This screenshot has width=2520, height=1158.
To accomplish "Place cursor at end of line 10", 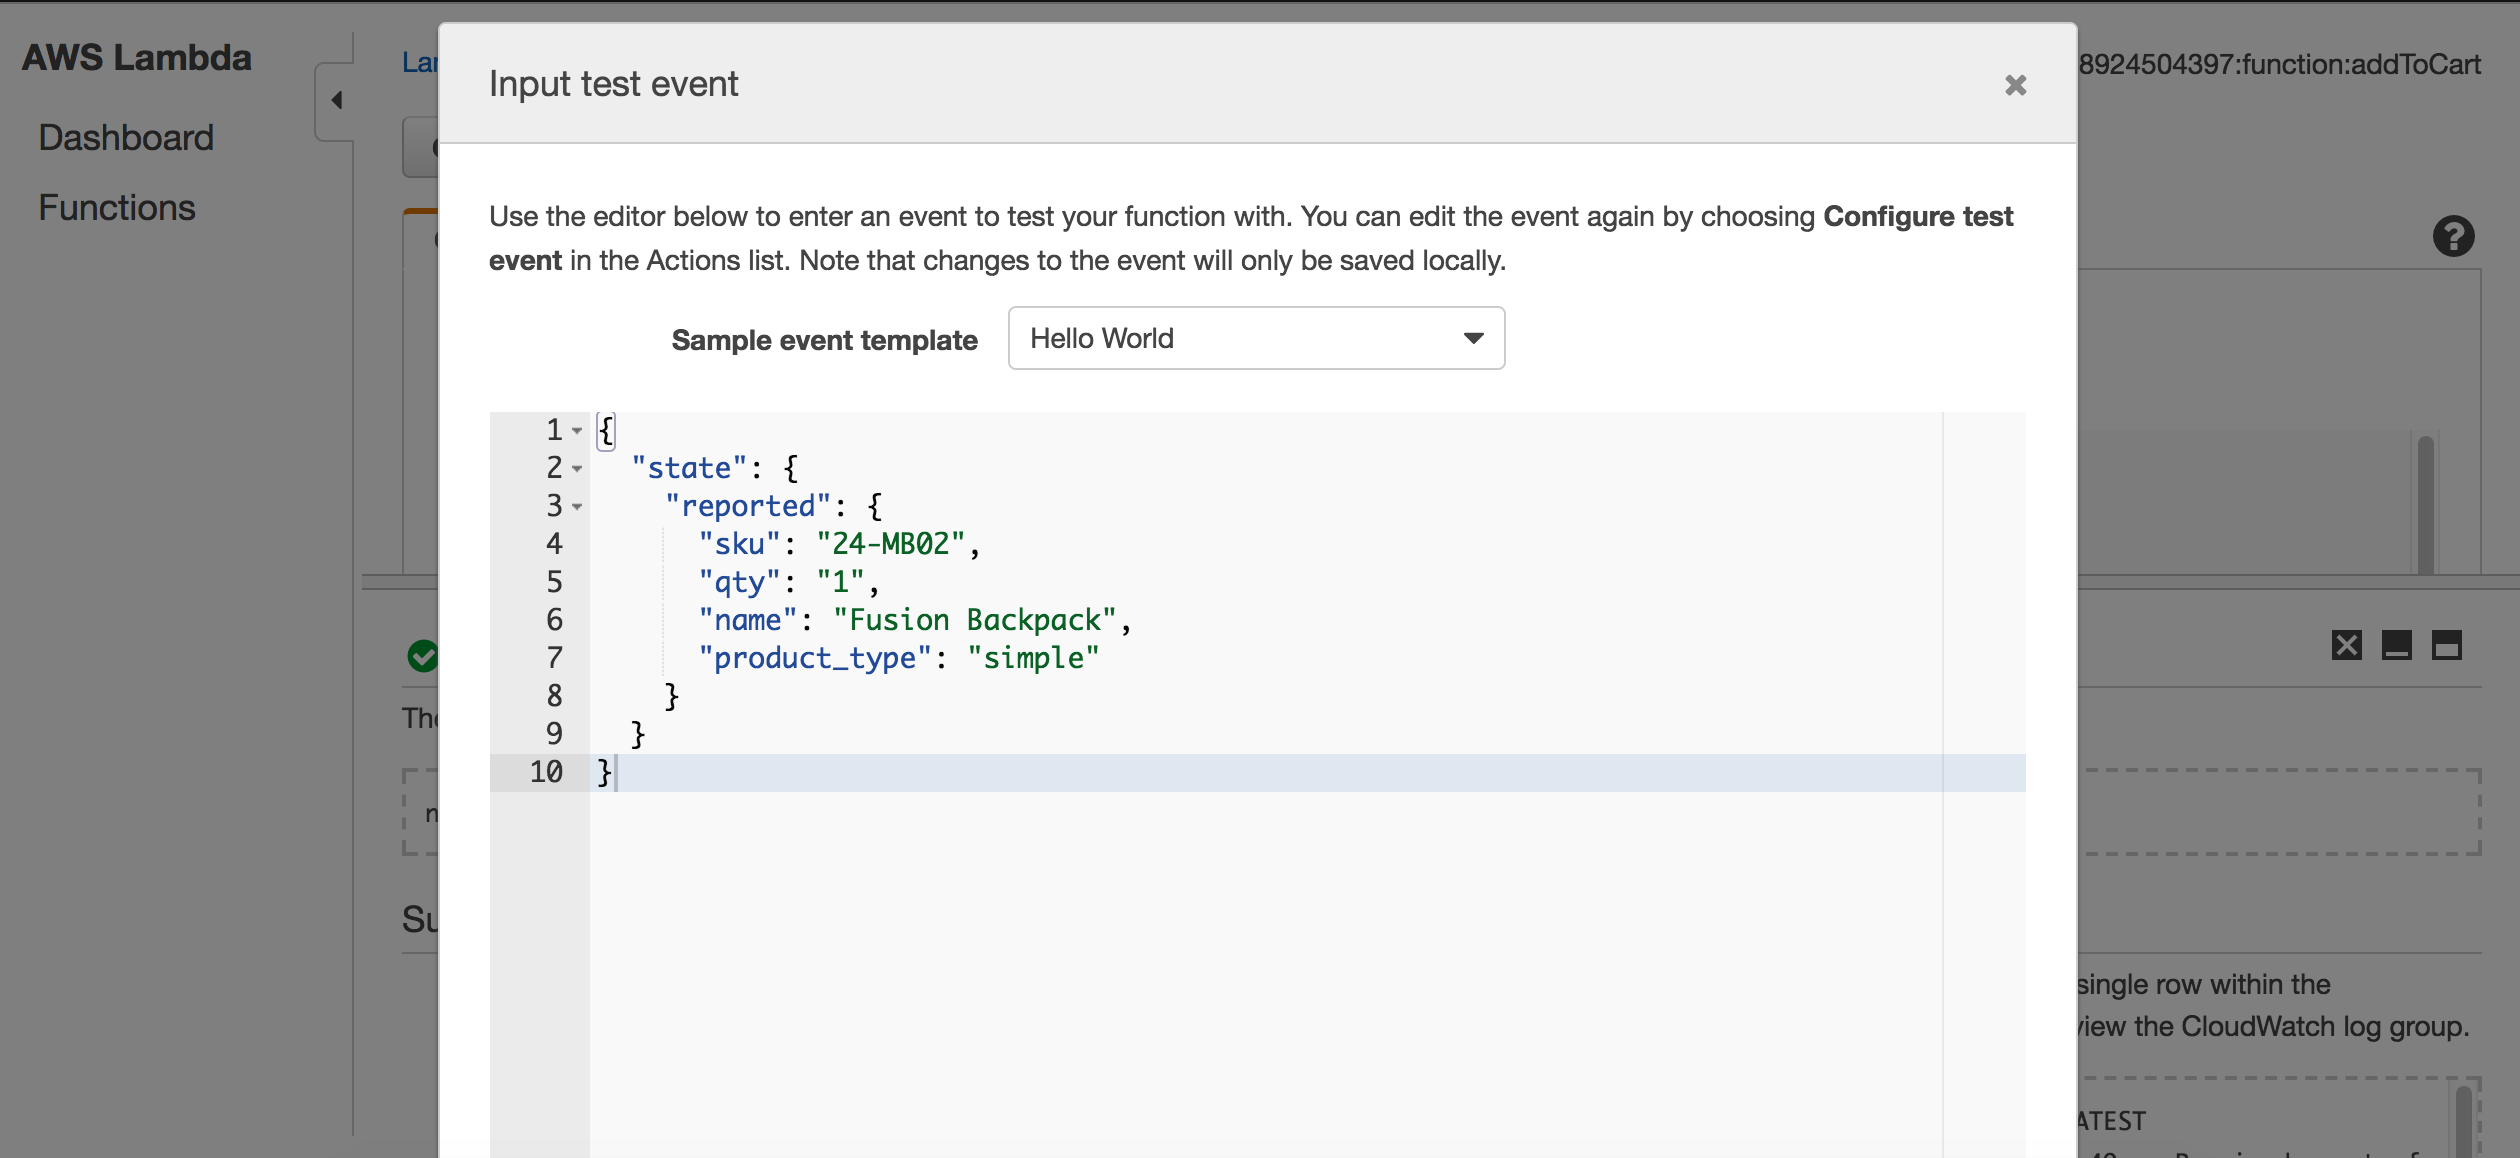I will 616,772.
